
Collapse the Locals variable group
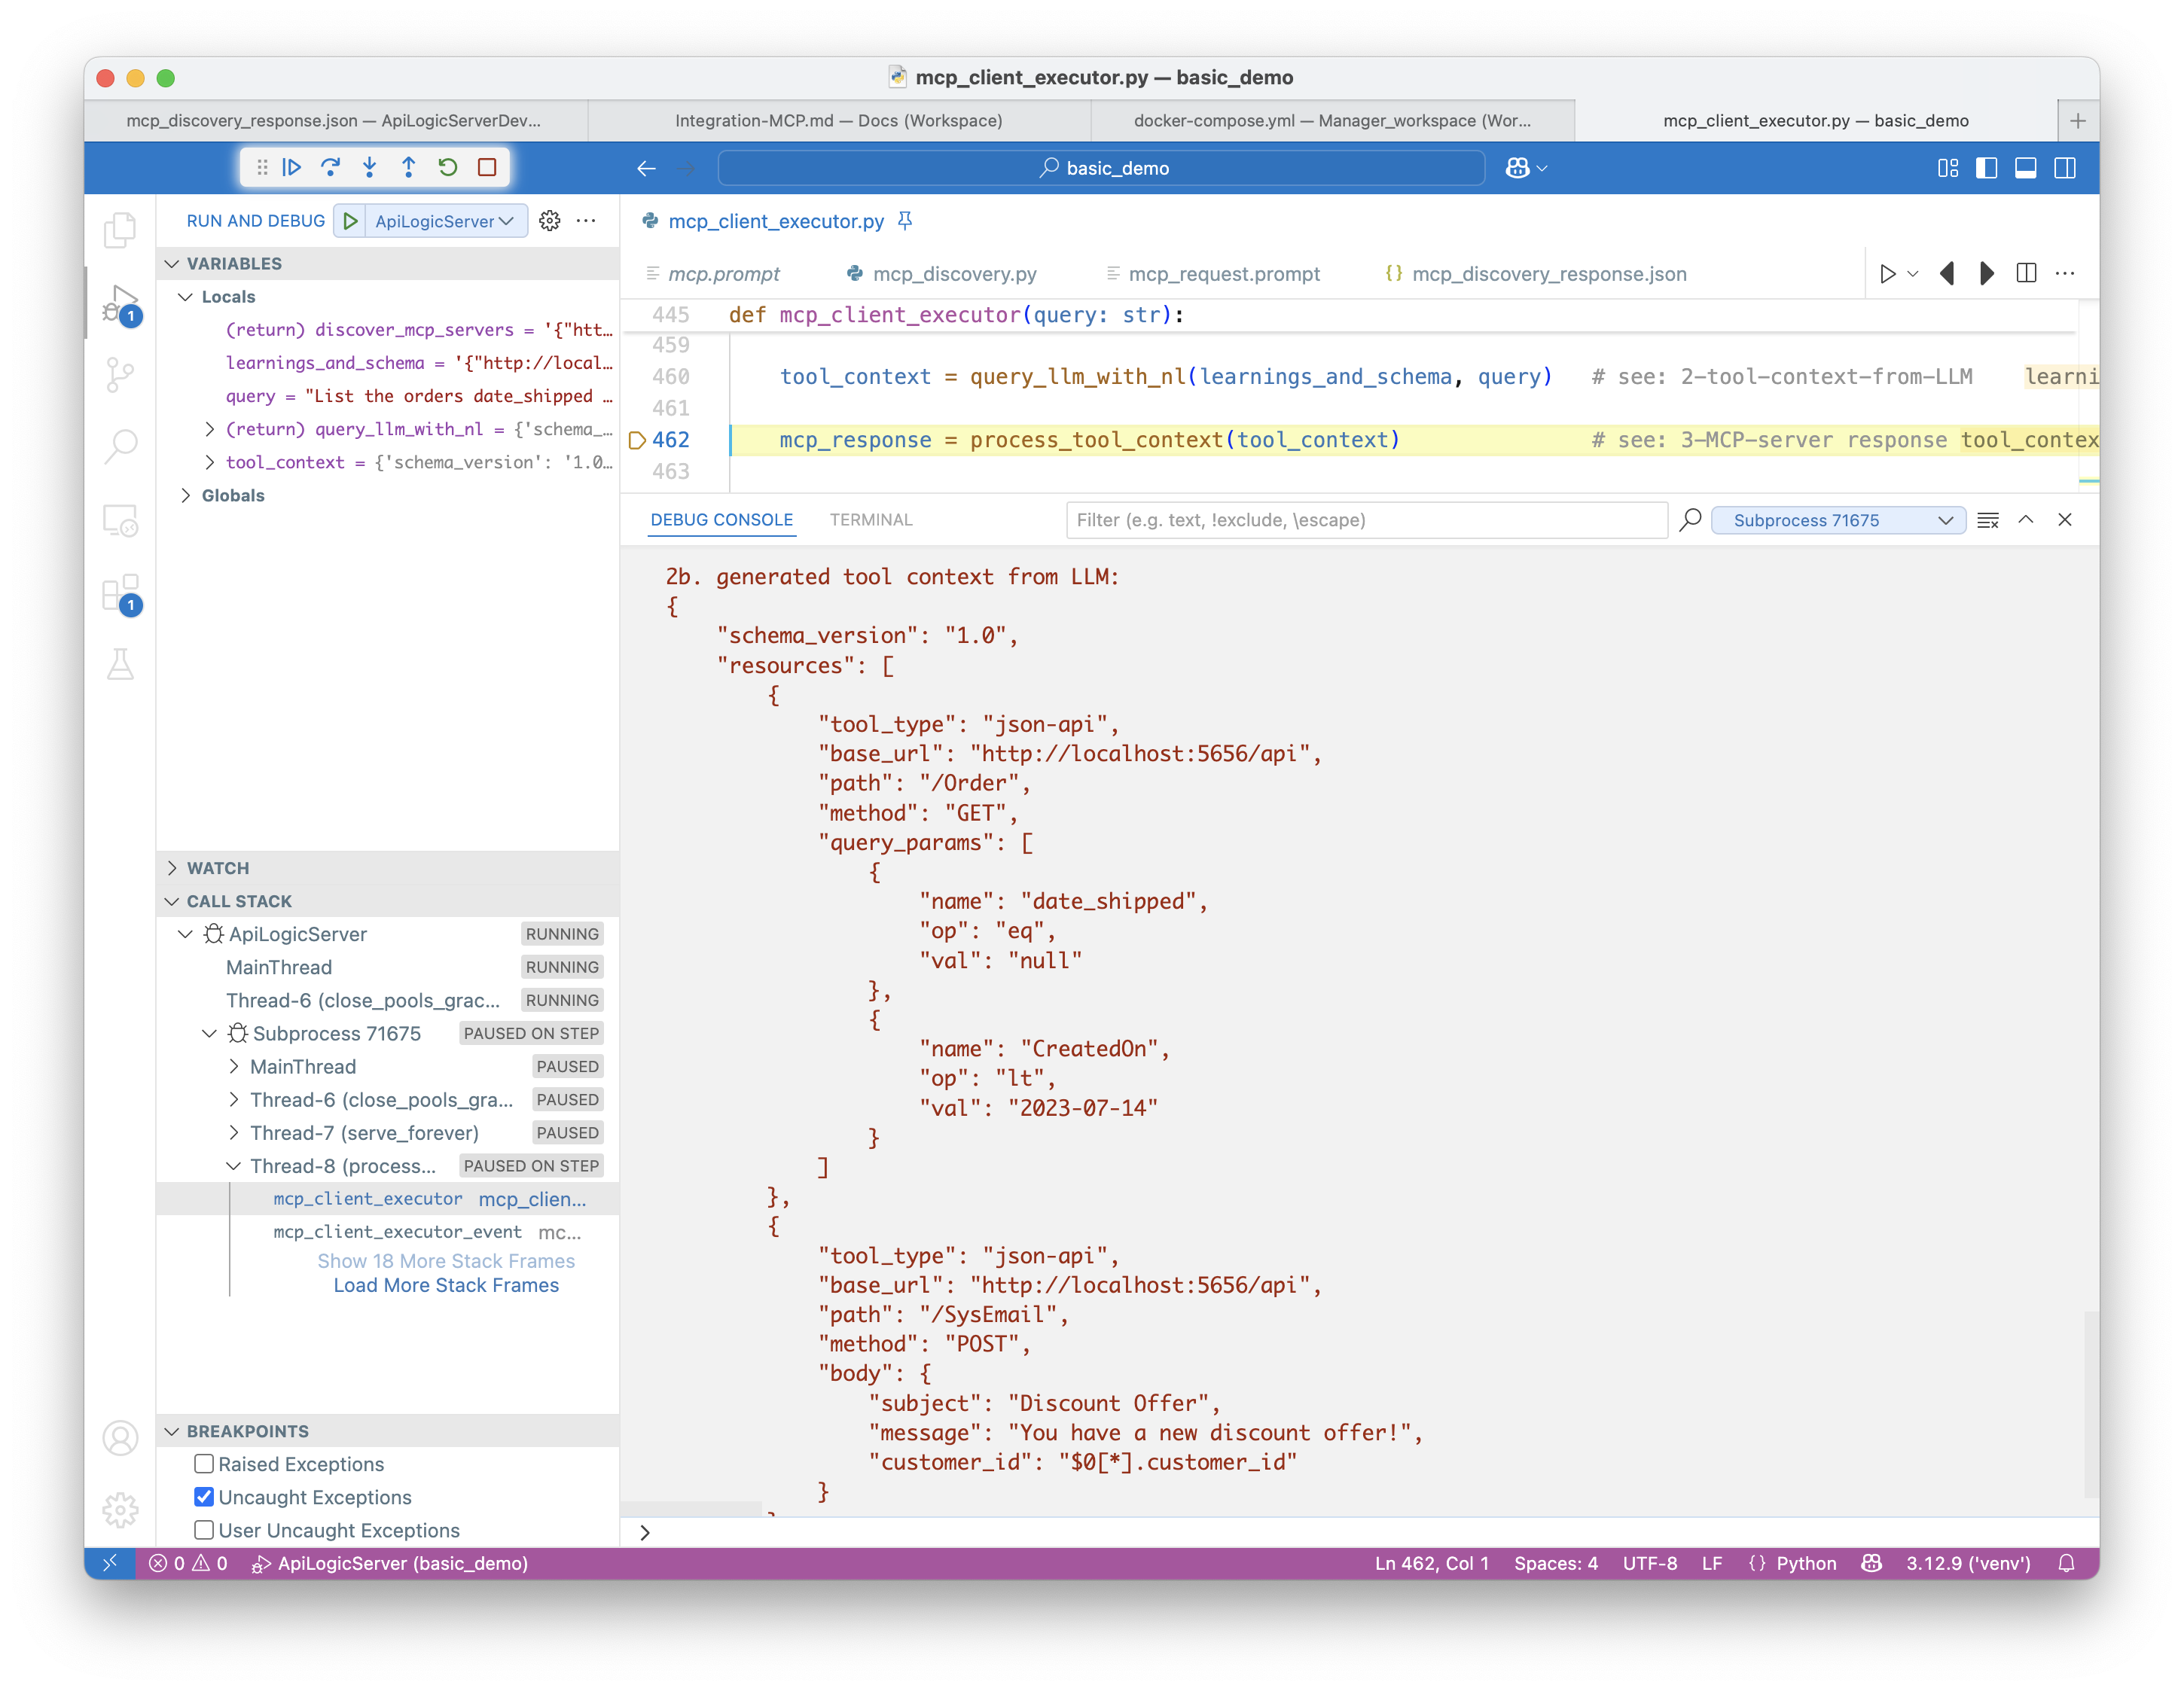click(x=185, y=297)
